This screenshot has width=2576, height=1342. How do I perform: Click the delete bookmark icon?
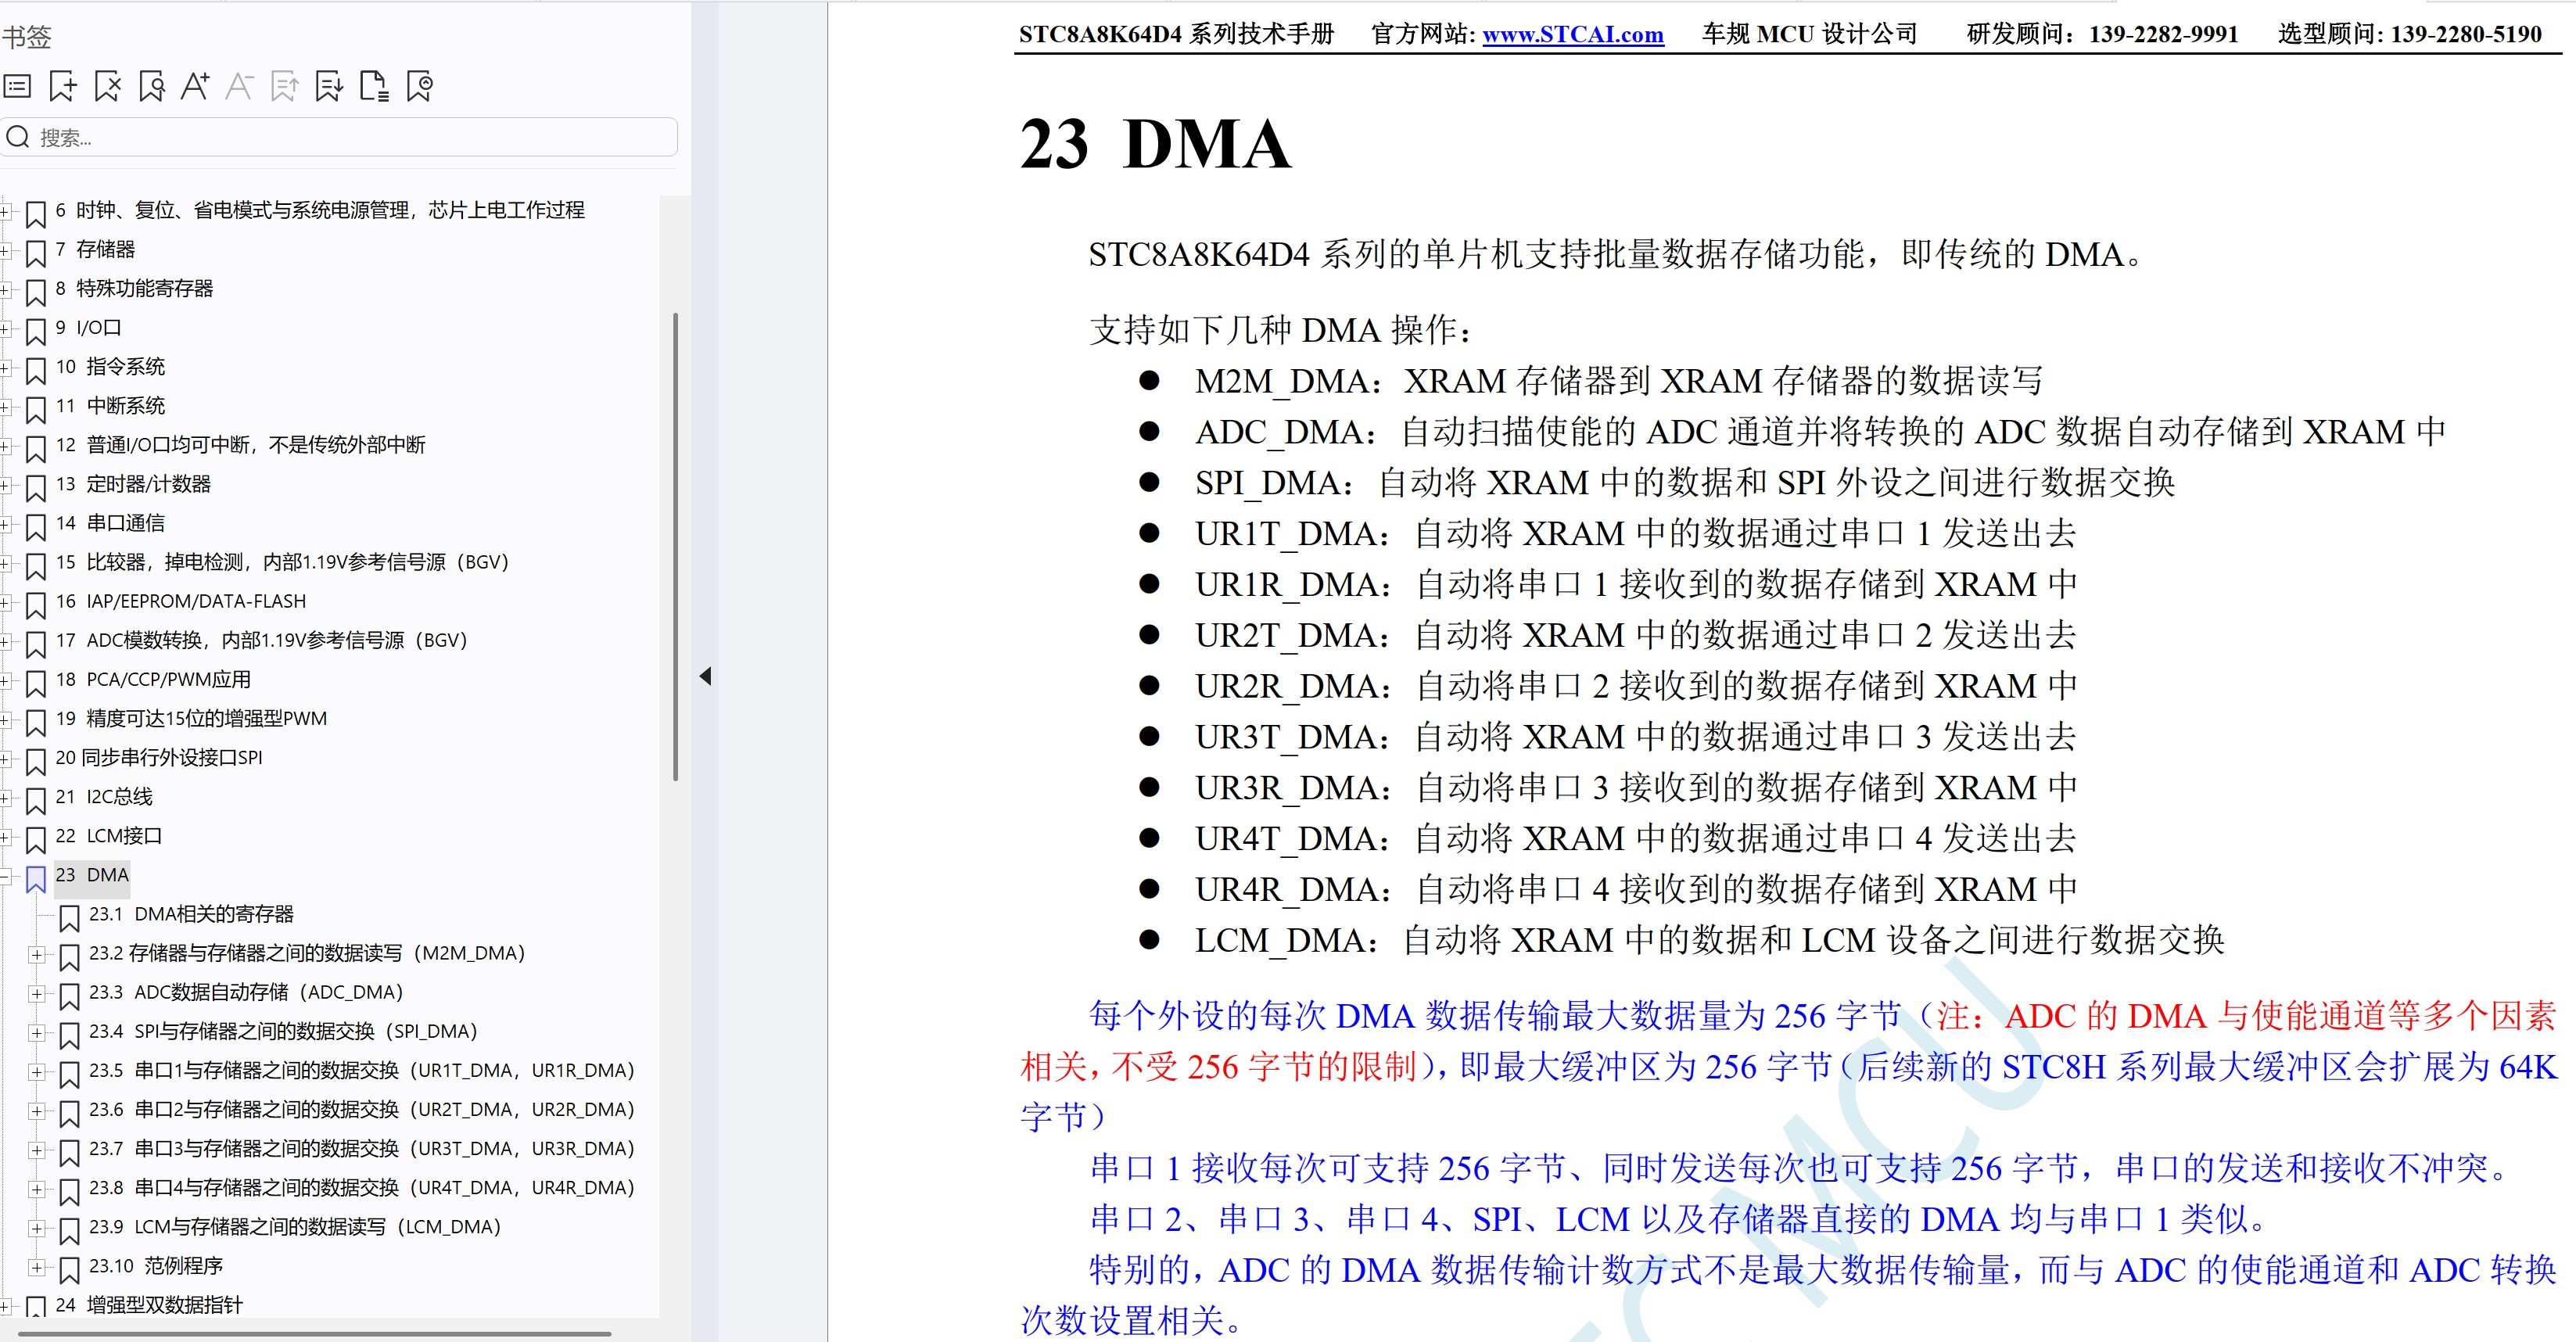click(x=107, y=87)
